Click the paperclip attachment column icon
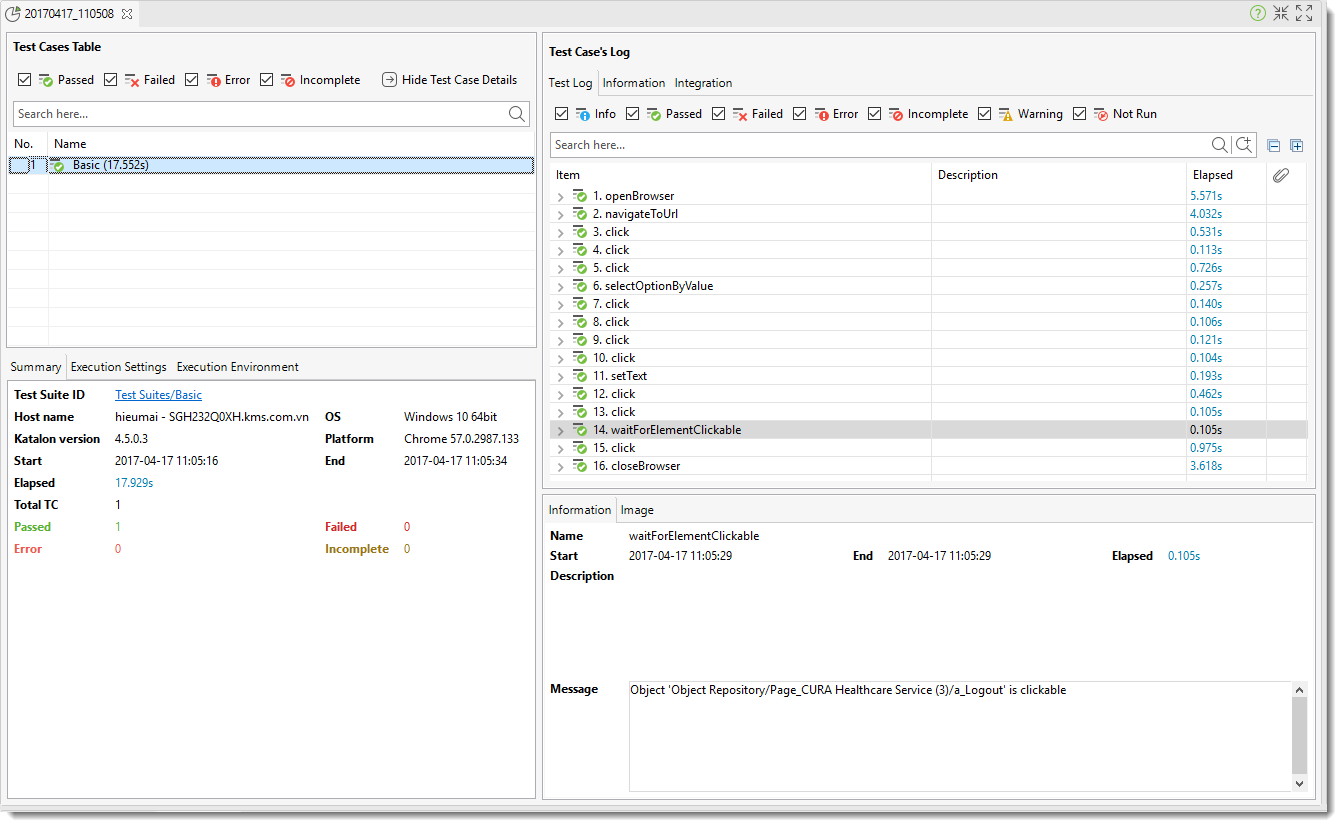Image resolution: width=1342 pixels, height=827 pixels. tap(1281, 175)
